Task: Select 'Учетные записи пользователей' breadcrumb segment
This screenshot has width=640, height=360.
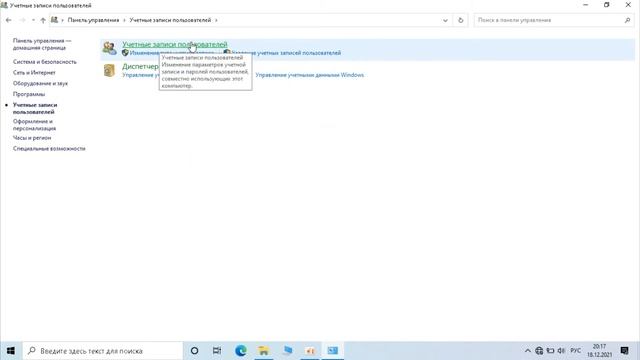Action: (x=170, y=20)
